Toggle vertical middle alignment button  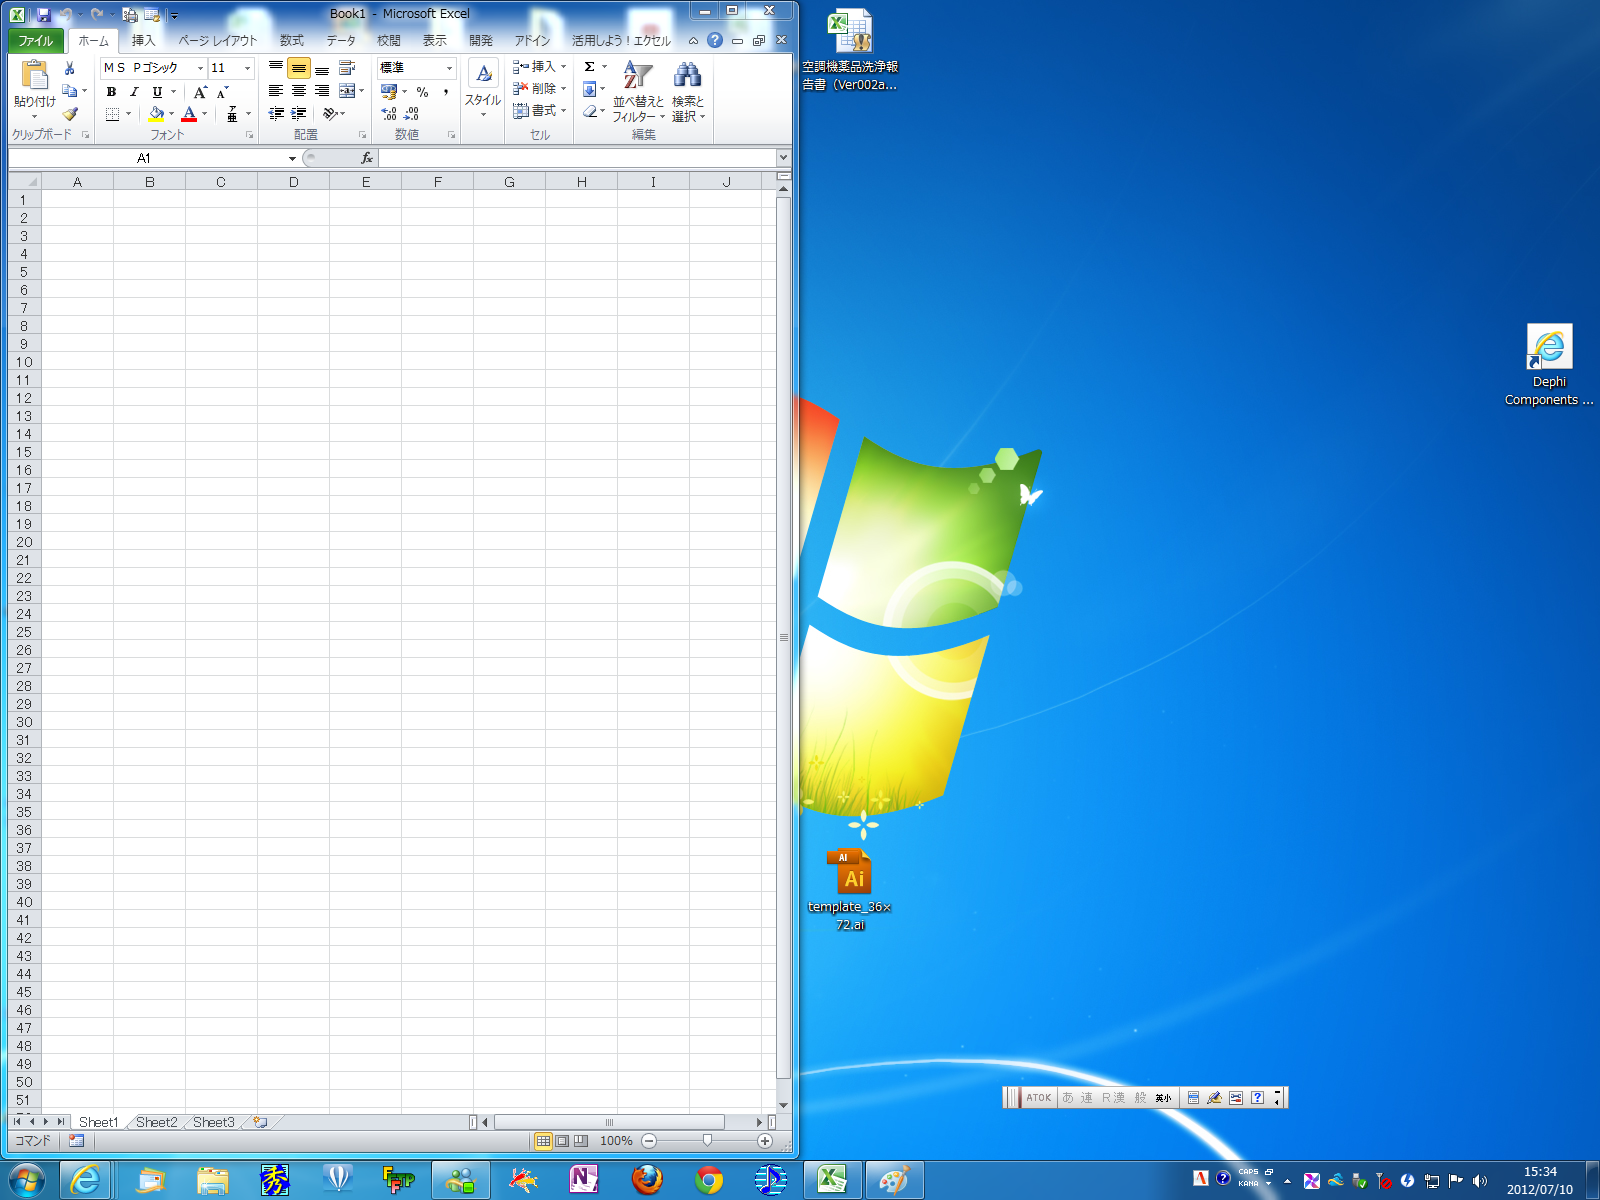[298, 68]
